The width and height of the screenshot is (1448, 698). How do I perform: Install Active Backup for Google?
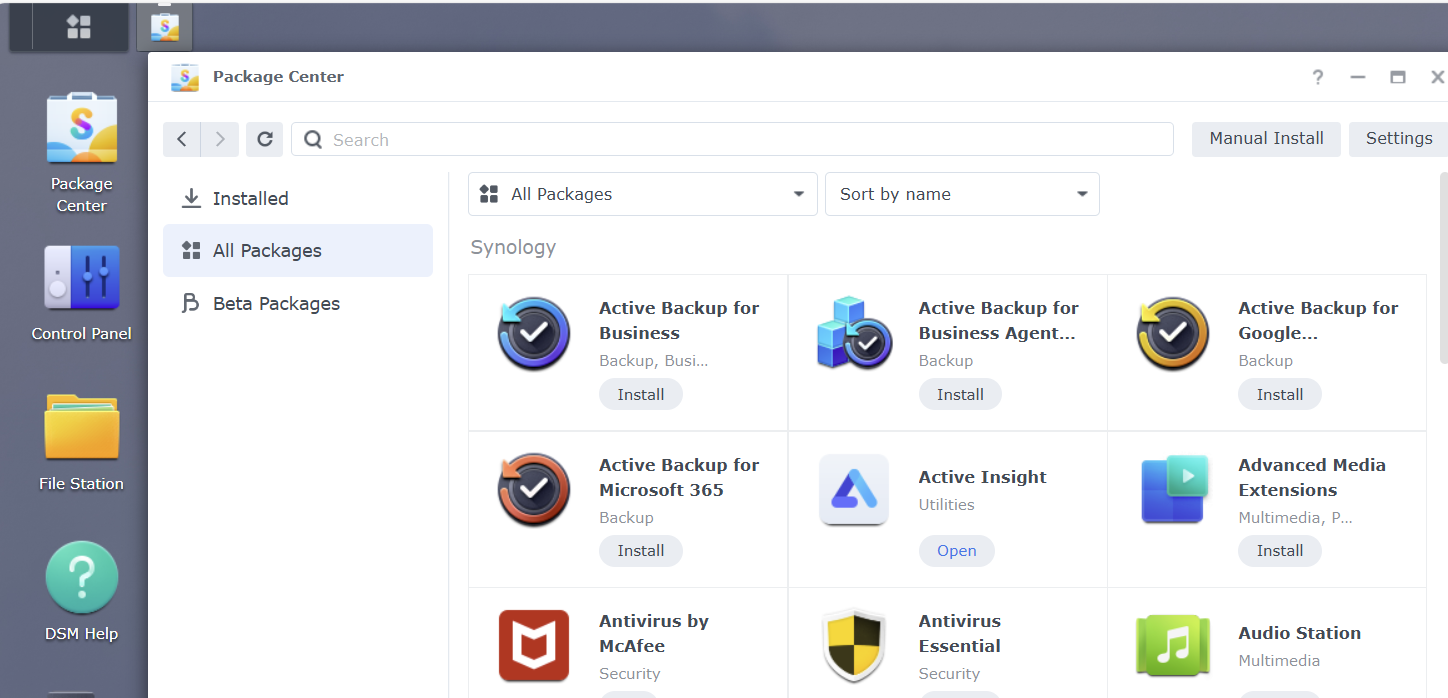(1280, 394)
